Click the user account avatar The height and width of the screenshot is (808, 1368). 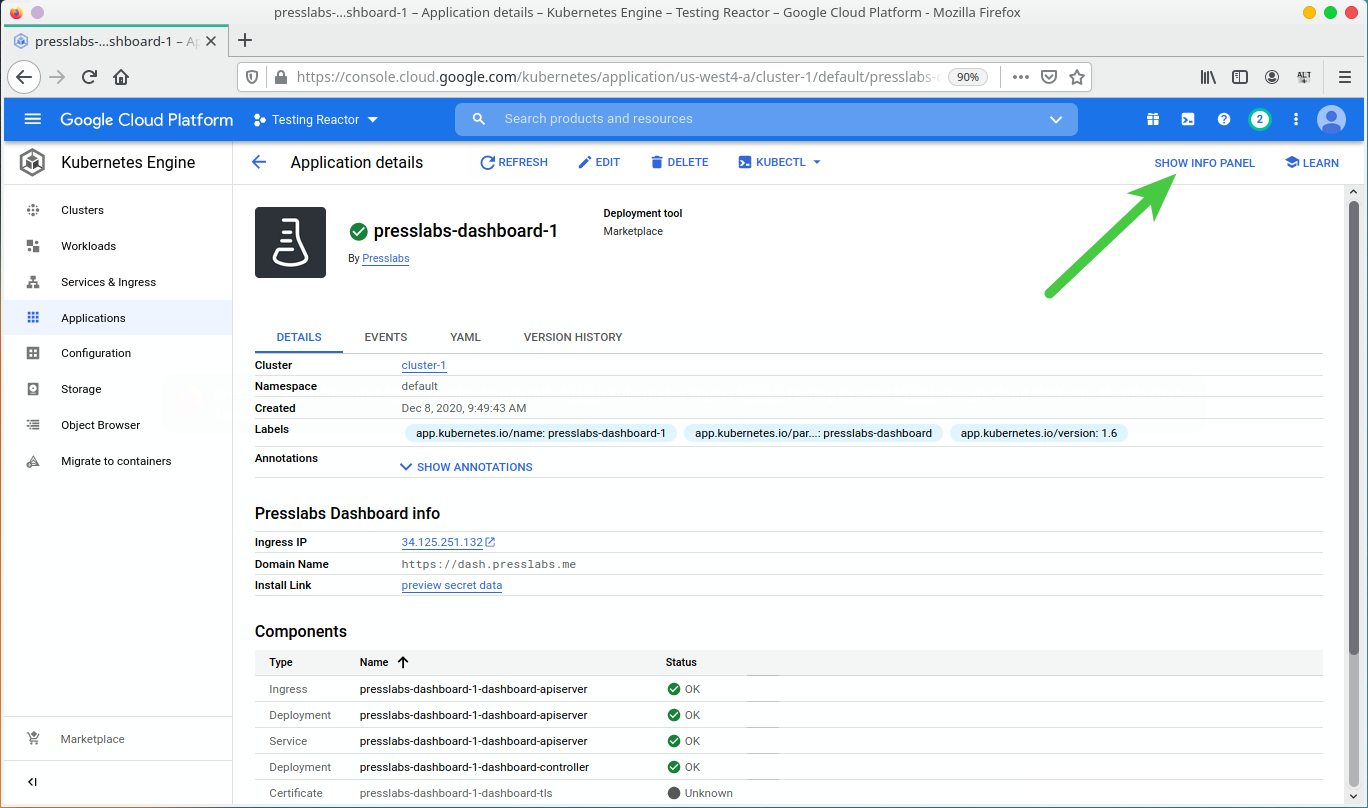[x=1332, y=119]
